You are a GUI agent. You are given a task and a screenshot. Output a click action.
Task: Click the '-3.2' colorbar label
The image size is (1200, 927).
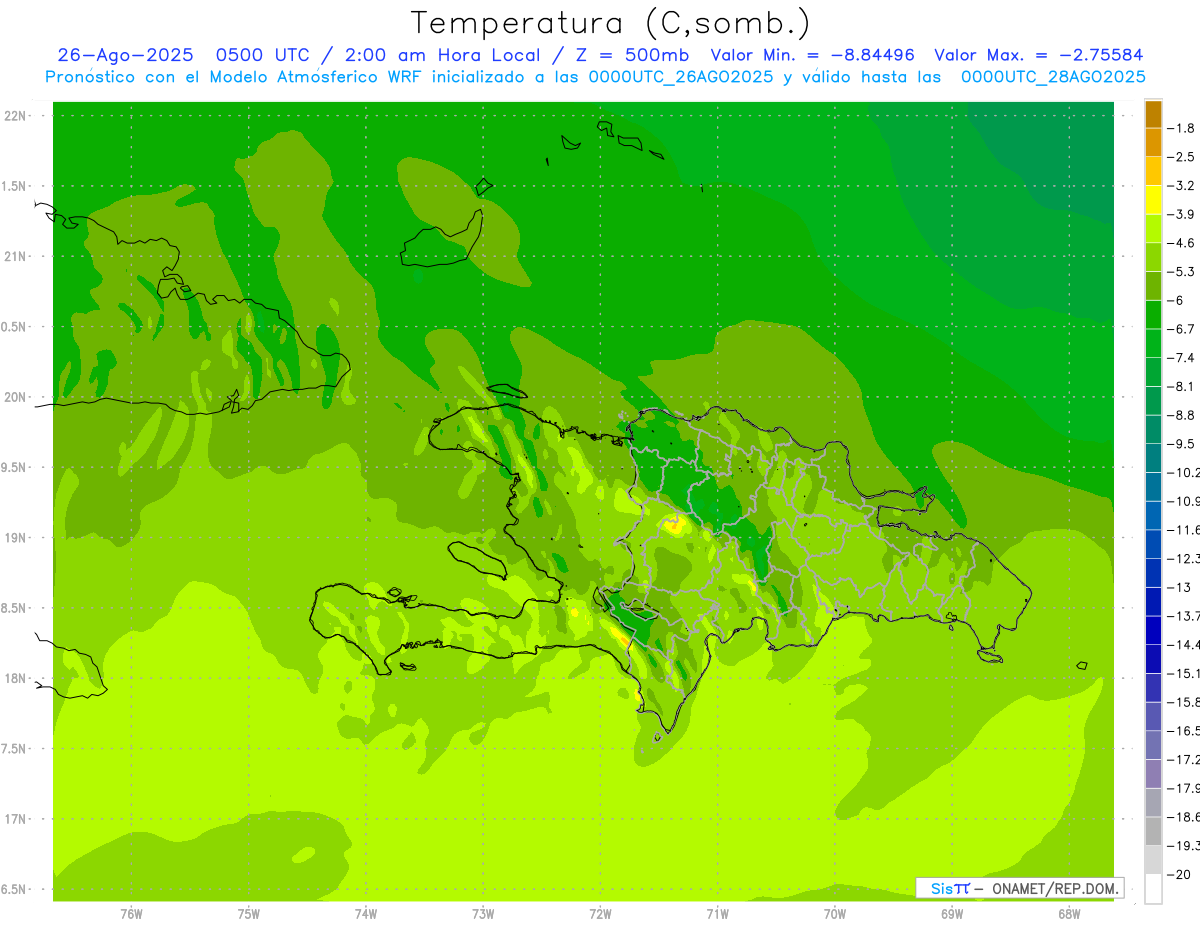[1181, 186]
